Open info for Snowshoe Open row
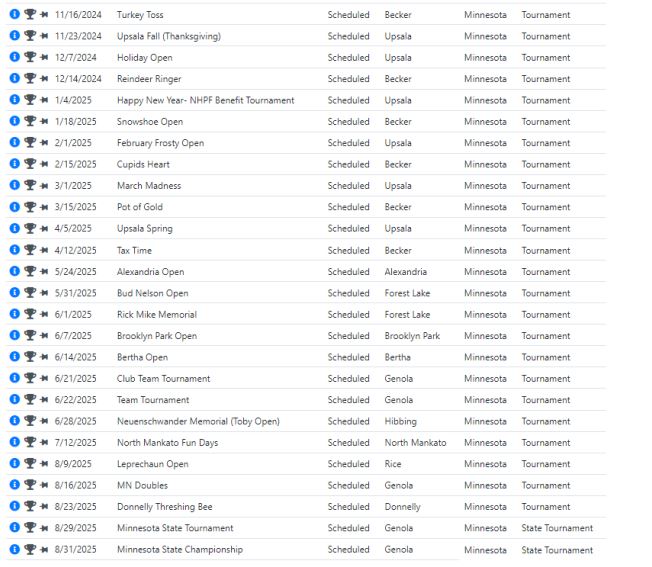The height and width of the screenshot is (567, 652). (x=14, y=122)
